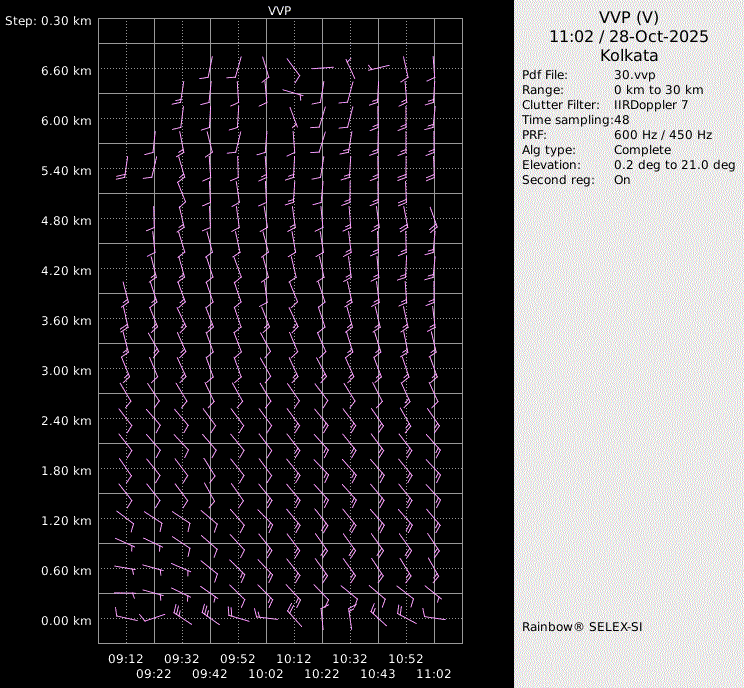Click the Step: 0.30 km label
This screenshot has width=744, height=688.
(48, 21)
